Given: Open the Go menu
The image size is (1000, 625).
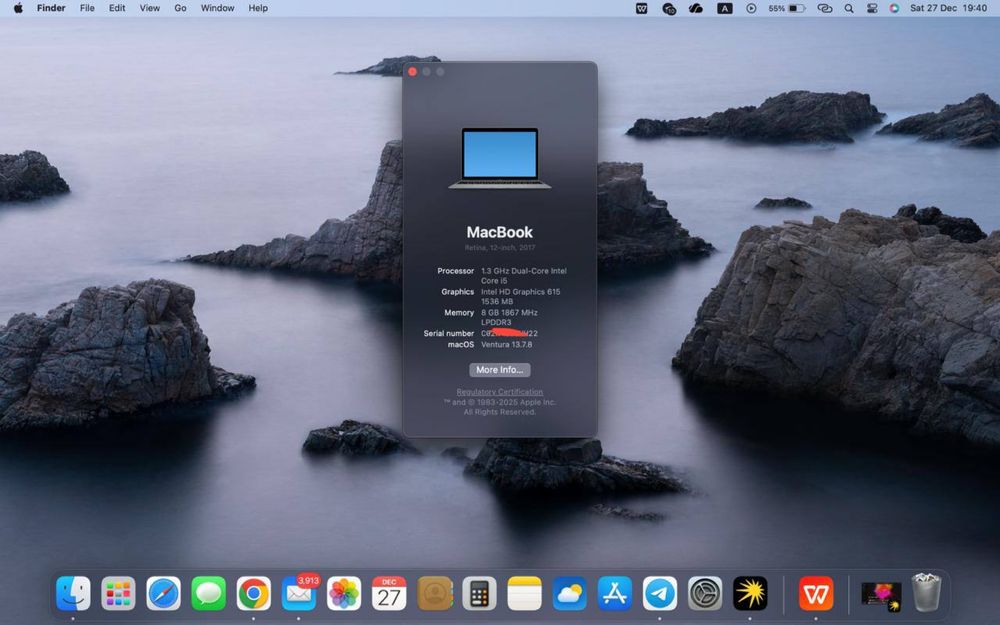Looking at the screenshot, I should click(x=180, y=8).
